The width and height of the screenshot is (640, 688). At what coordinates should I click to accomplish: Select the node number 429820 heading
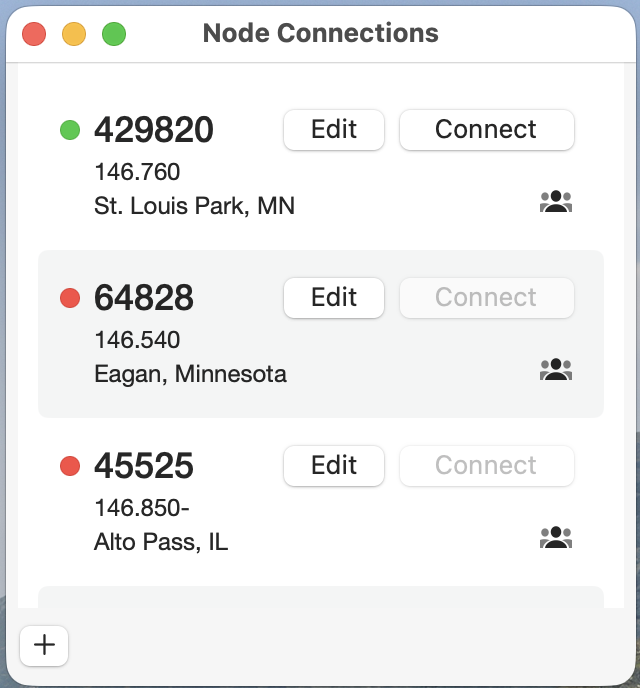(x=154, y=130)
